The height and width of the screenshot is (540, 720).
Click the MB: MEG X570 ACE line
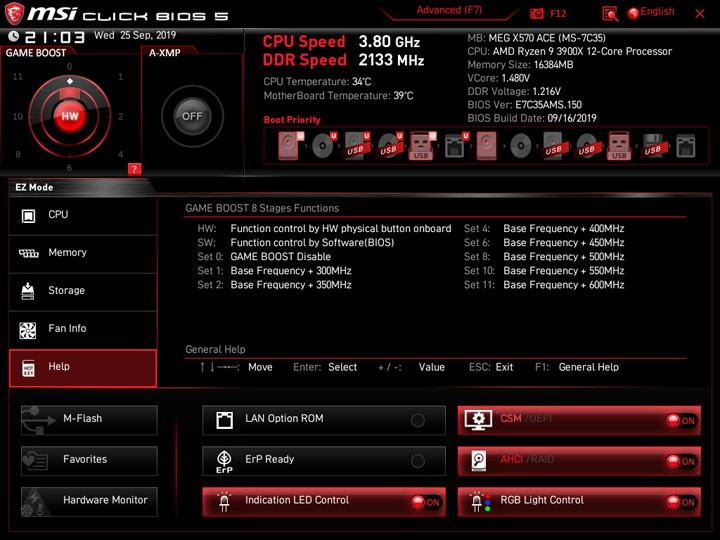(x=536, y=38)
